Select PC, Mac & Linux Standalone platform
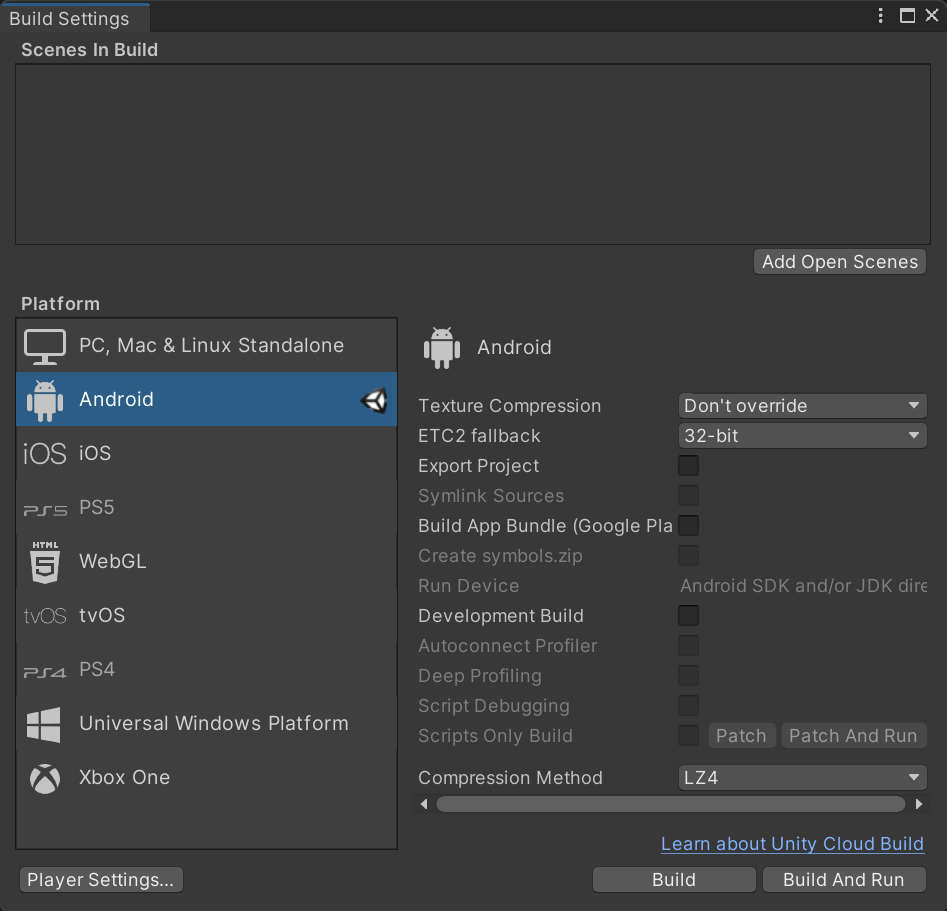Screen dimensions: 947x911 click(207, 346)
